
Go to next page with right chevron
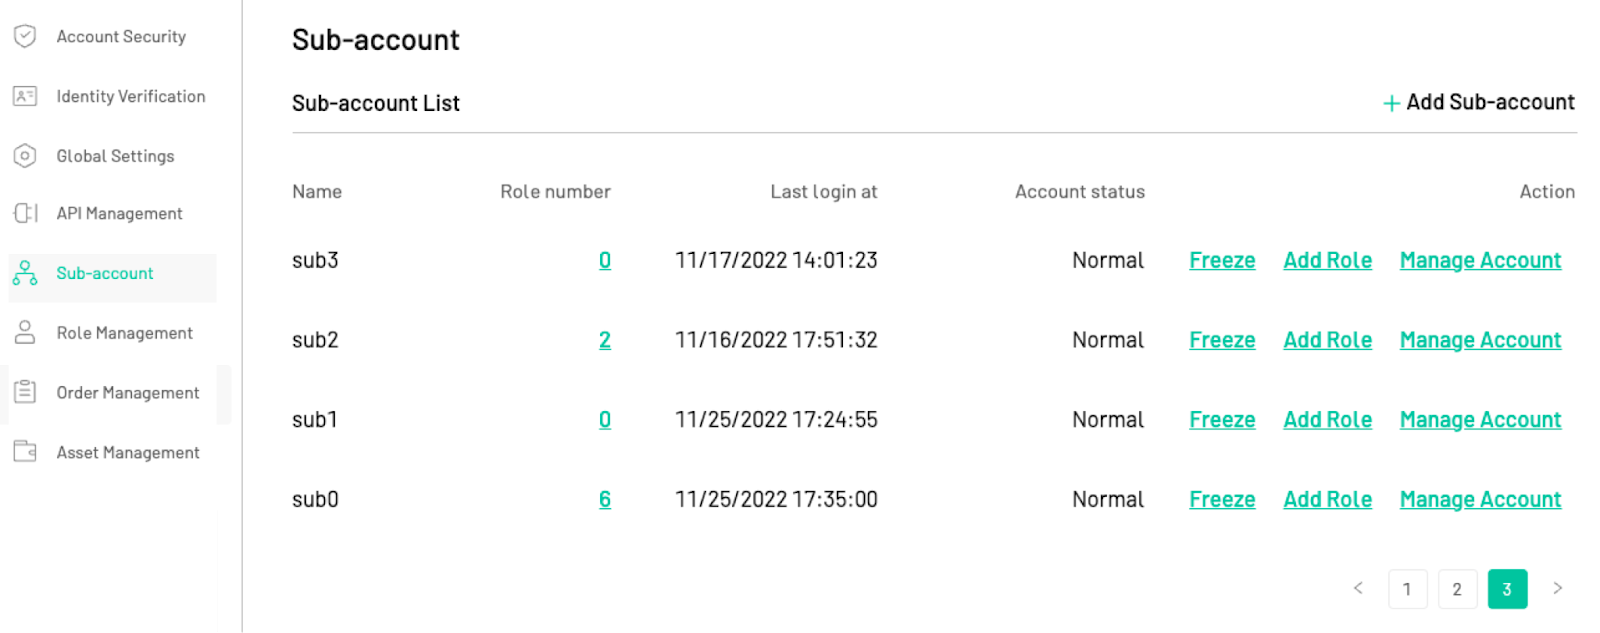point(1557,588)
